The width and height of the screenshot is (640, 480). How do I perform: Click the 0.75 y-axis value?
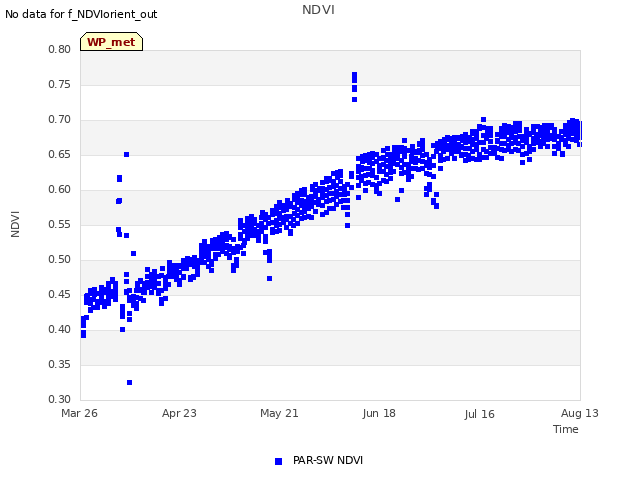click(60, 84)
